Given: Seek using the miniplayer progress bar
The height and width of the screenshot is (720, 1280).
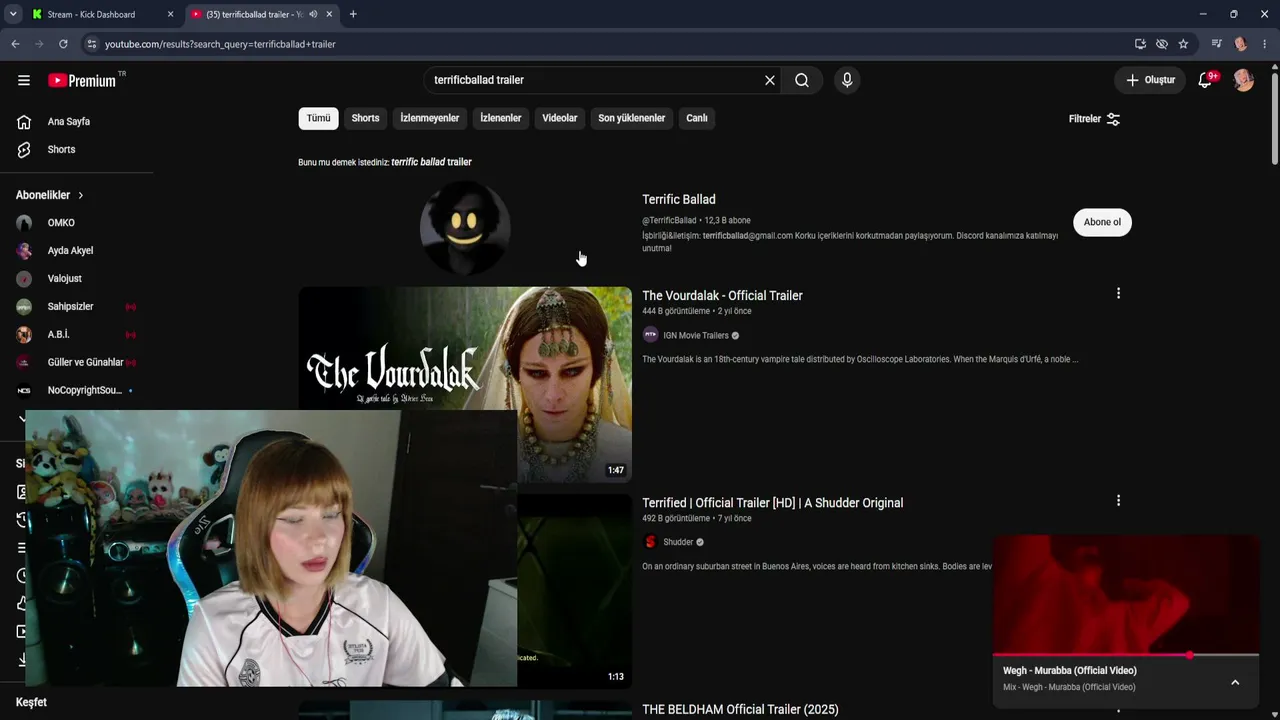Looking at the screenshot, I should (x=1126, y=655).
